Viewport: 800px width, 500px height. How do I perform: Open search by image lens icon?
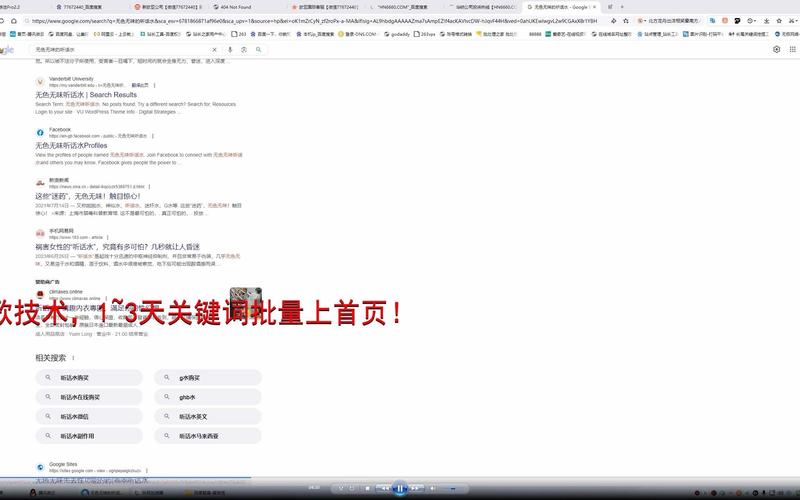pyautogui.click(x=244, y=49)
